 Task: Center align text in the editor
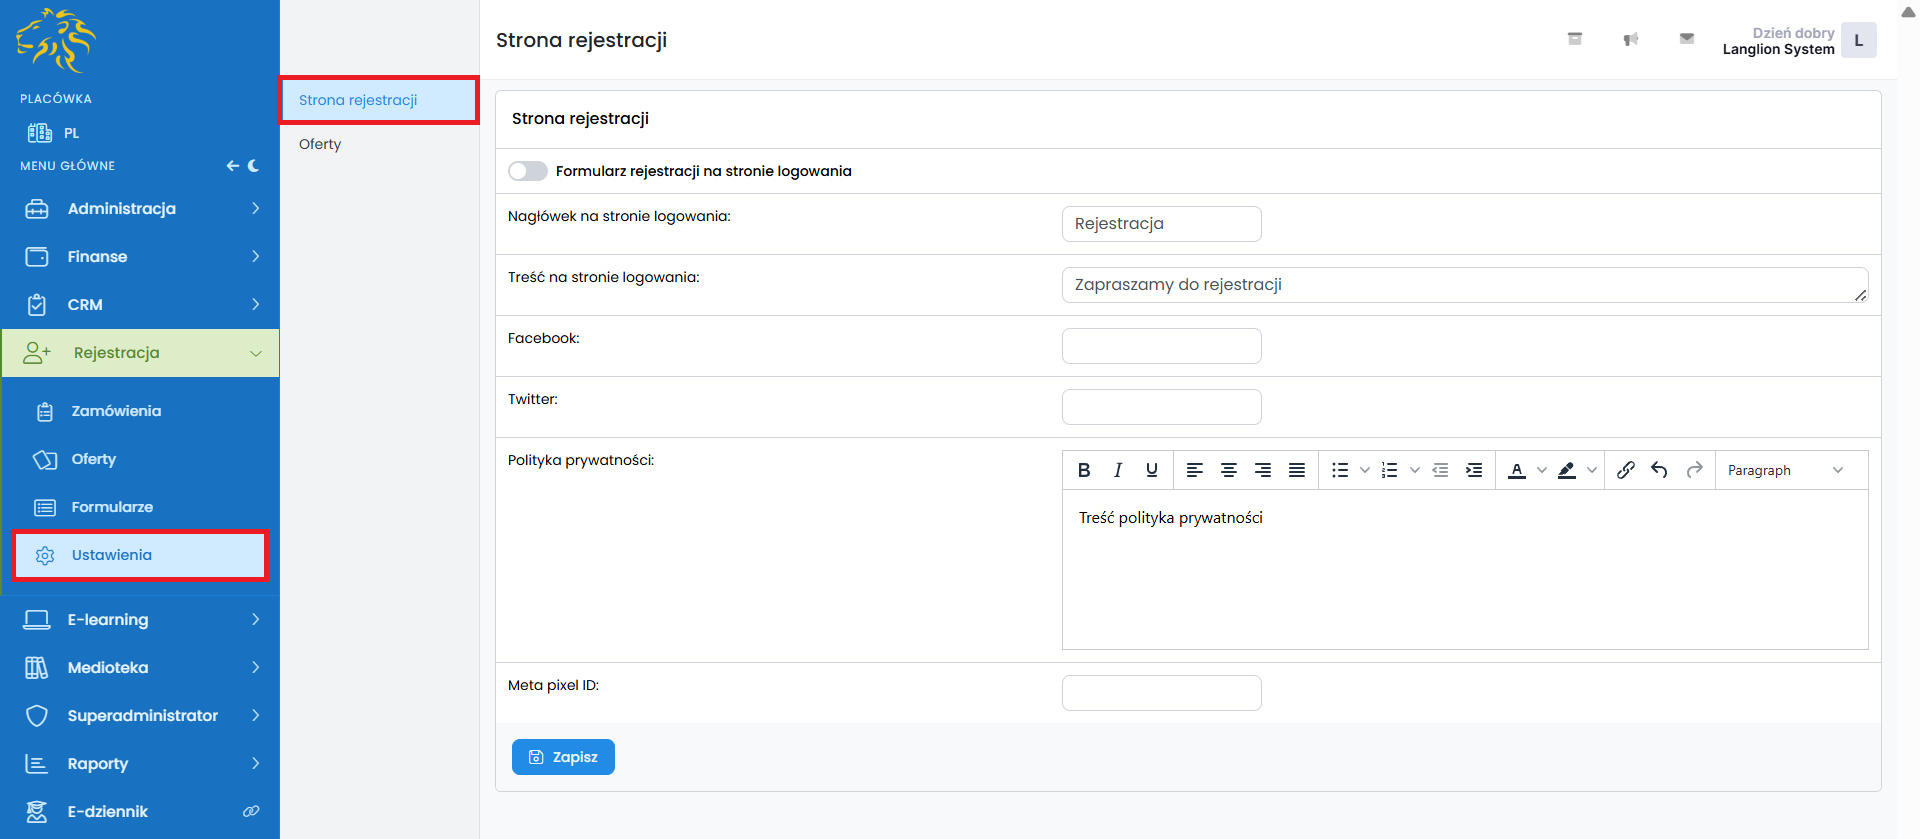1229,470
